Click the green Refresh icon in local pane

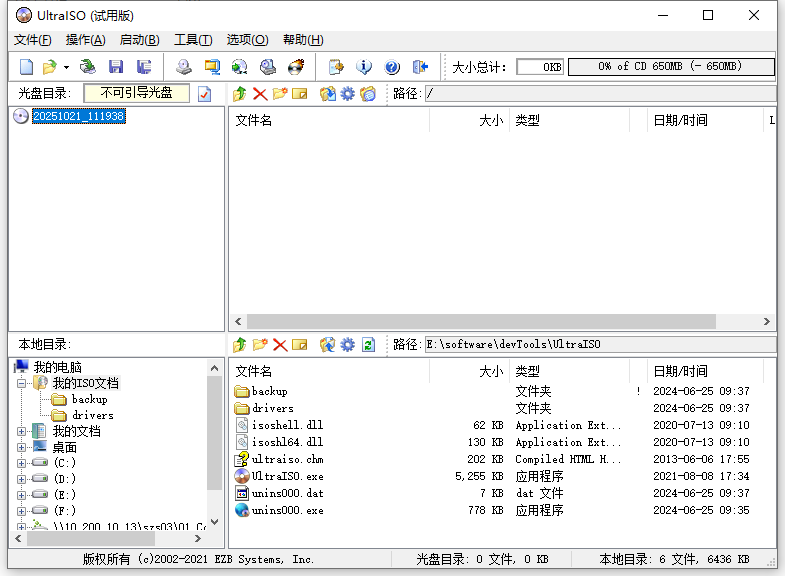pyautogui.click(x=368, y=344)
